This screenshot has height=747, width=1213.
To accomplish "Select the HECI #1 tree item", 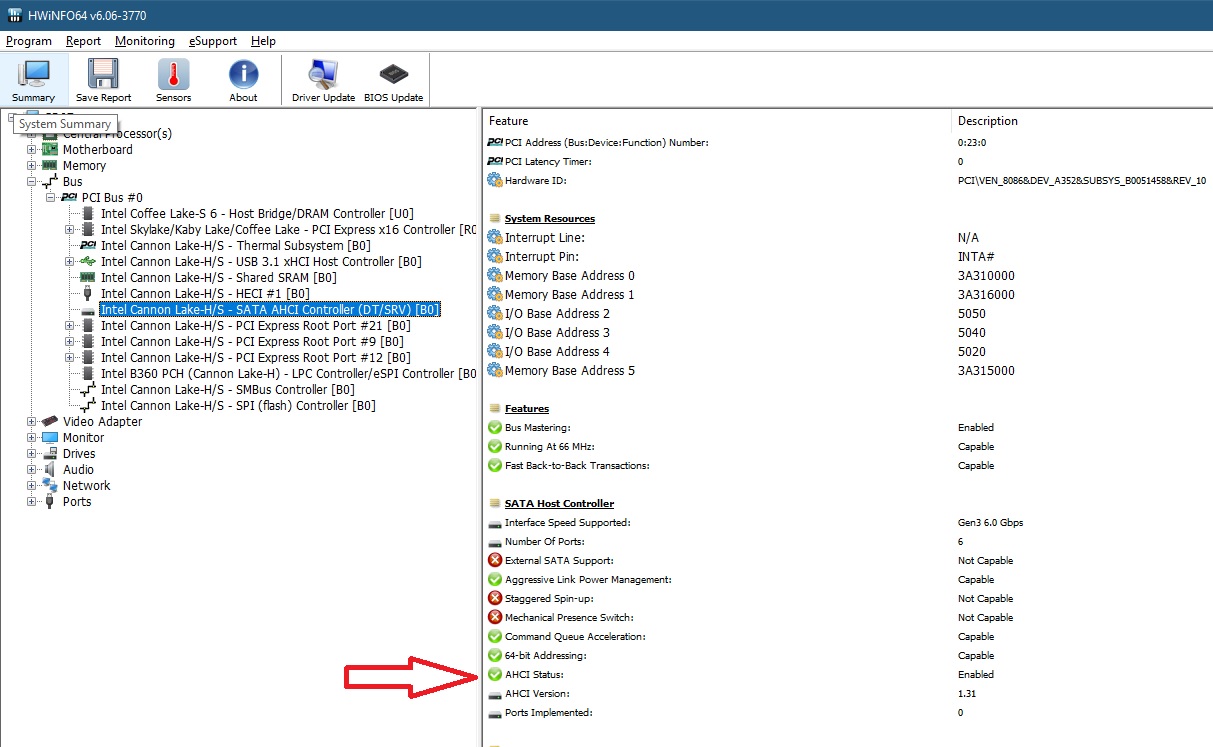I will (x=206, y=293).
